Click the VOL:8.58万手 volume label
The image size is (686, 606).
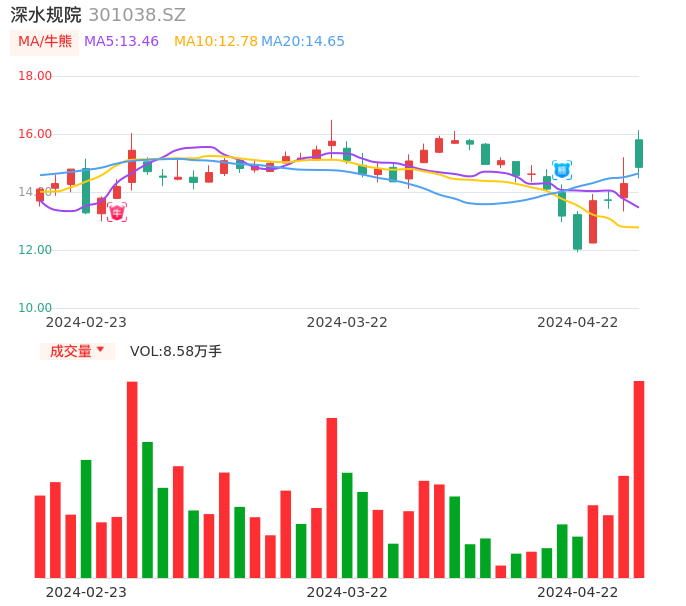pos(176,351)
